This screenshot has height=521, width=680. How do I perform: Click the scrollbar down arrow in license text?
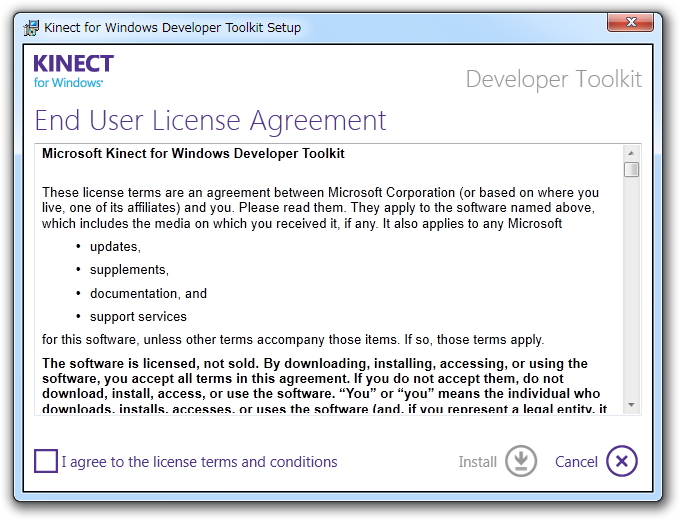click(631, 405)
